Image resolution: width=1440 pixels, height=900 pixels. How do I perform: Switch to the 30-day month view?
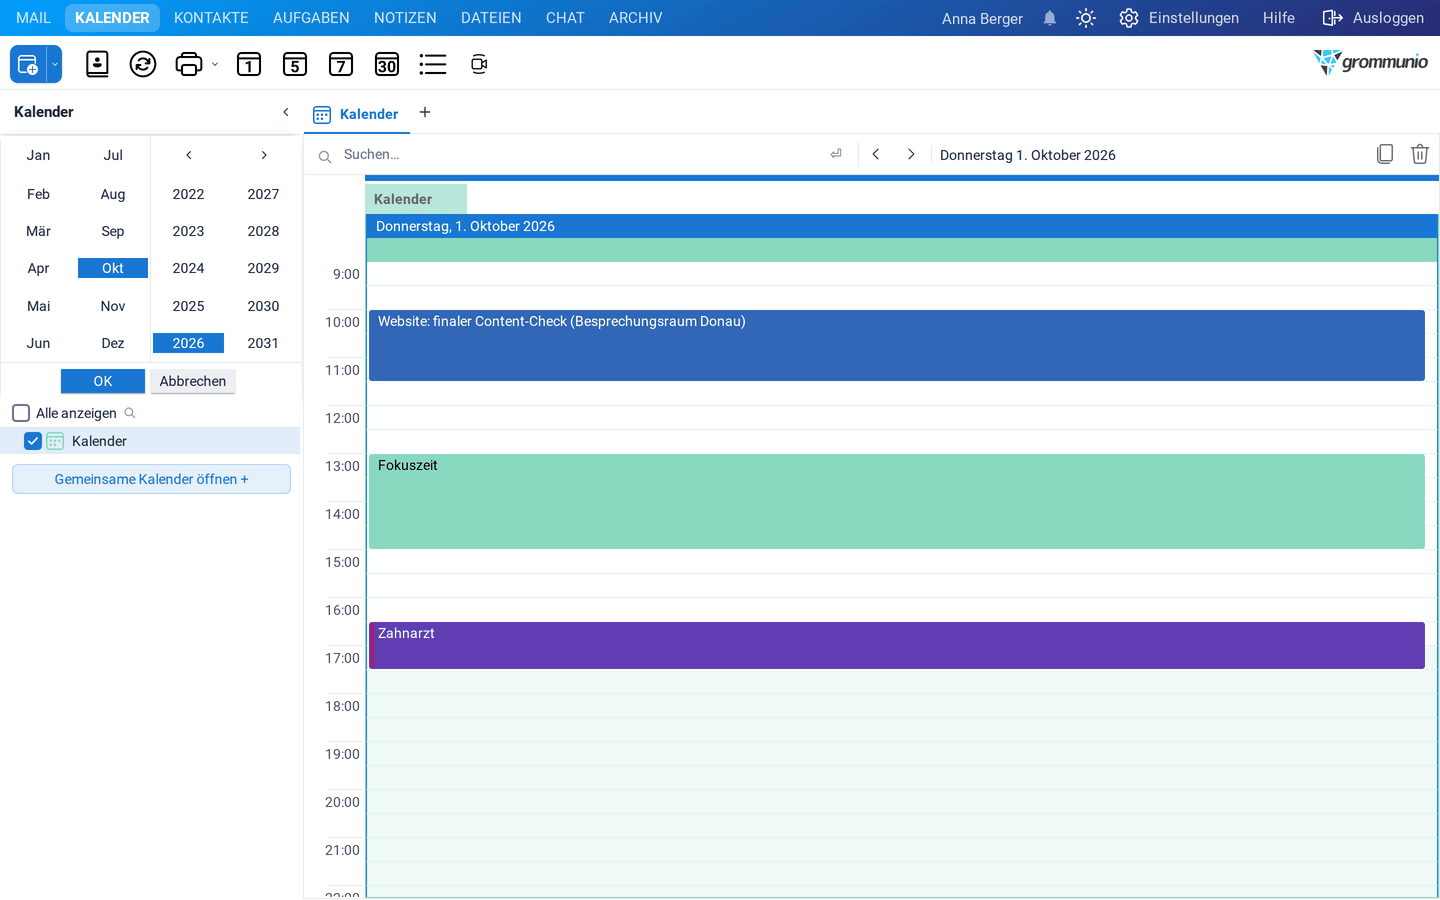[x=387, y=64]
